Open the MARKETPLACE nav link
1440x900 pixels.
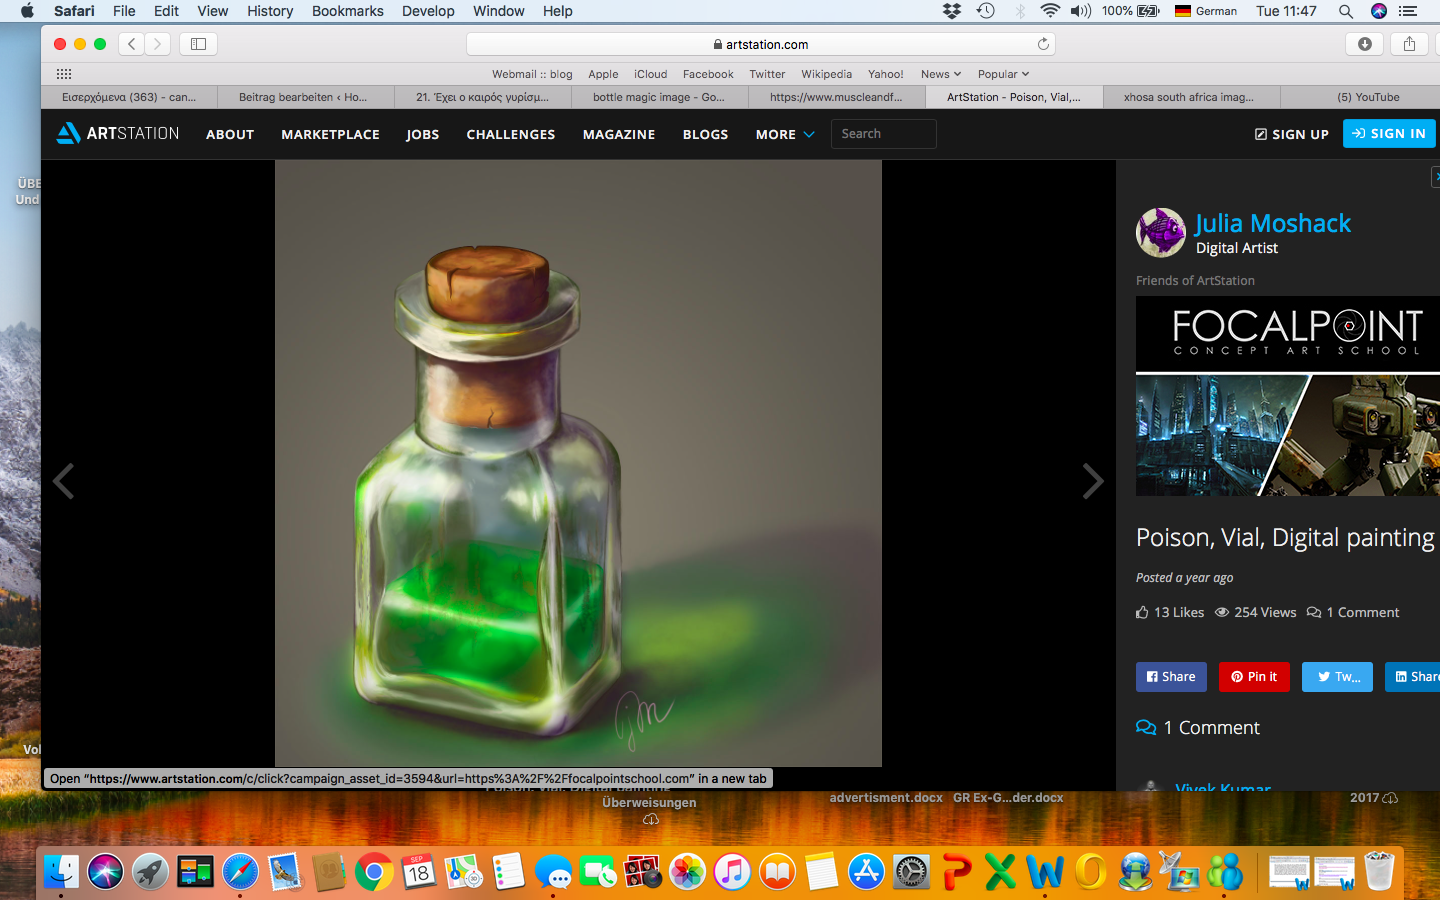tap(330, 134)
